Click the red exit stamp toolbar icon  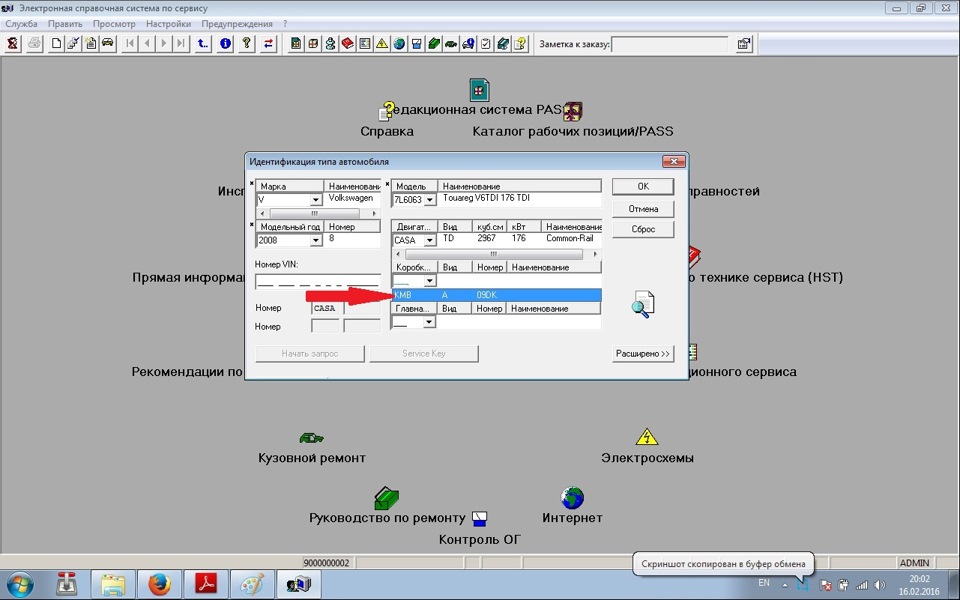(13, 43)
